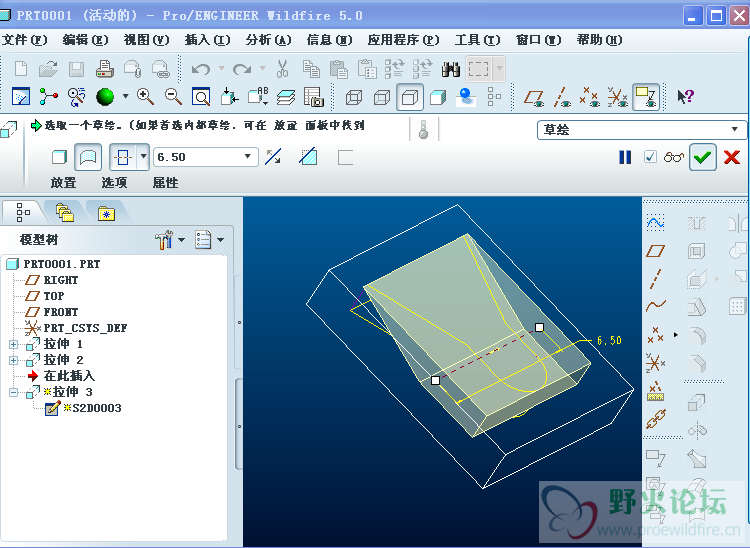Open the model tree settings dropdown
750x548 pixels.
tap(182, 240)
